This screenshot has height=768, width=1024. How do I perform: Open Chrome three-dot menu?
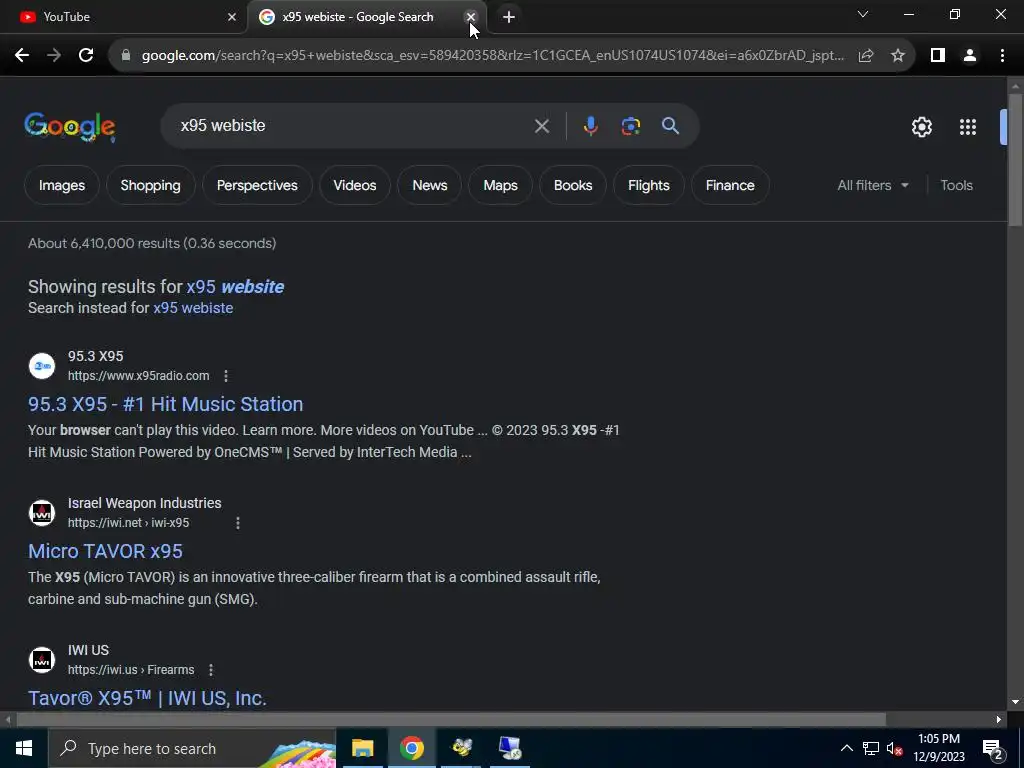coord(1002,56)
